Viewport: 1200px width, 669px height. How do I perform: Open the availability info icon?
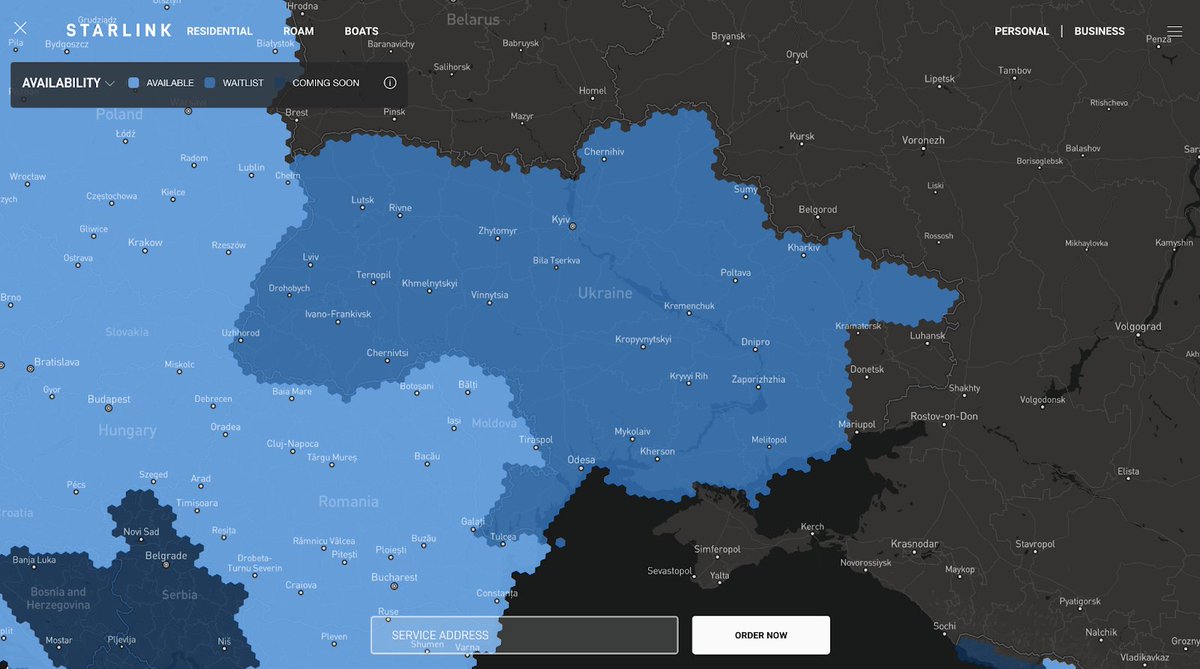[390, 83]
